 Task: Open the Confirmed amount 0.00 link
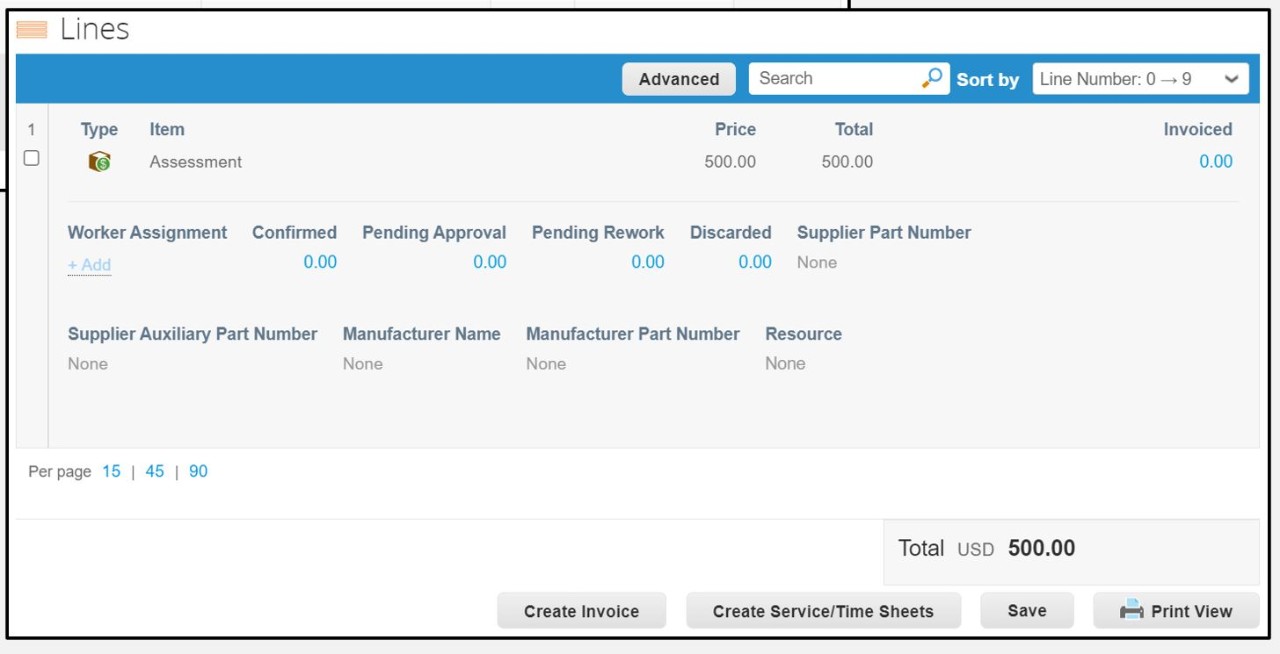click(x=320, y=262)
